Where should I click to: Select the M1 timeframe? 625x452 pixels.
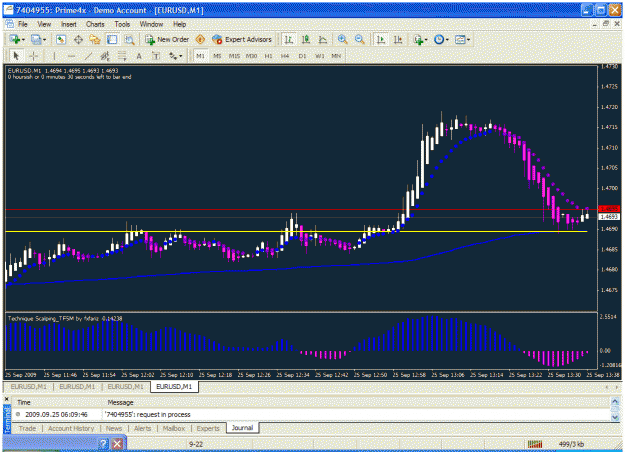[200, 56]
